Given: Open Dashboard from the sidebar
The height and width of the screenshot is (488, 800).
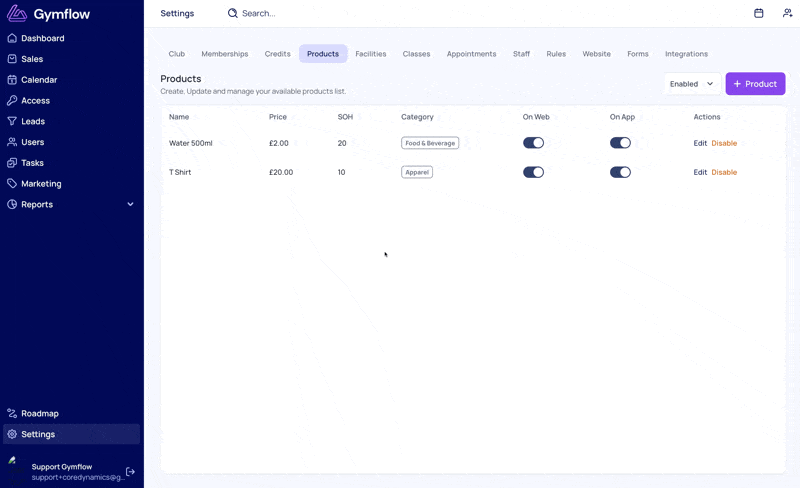Looking at the screenshot, I should coord(42,38).
